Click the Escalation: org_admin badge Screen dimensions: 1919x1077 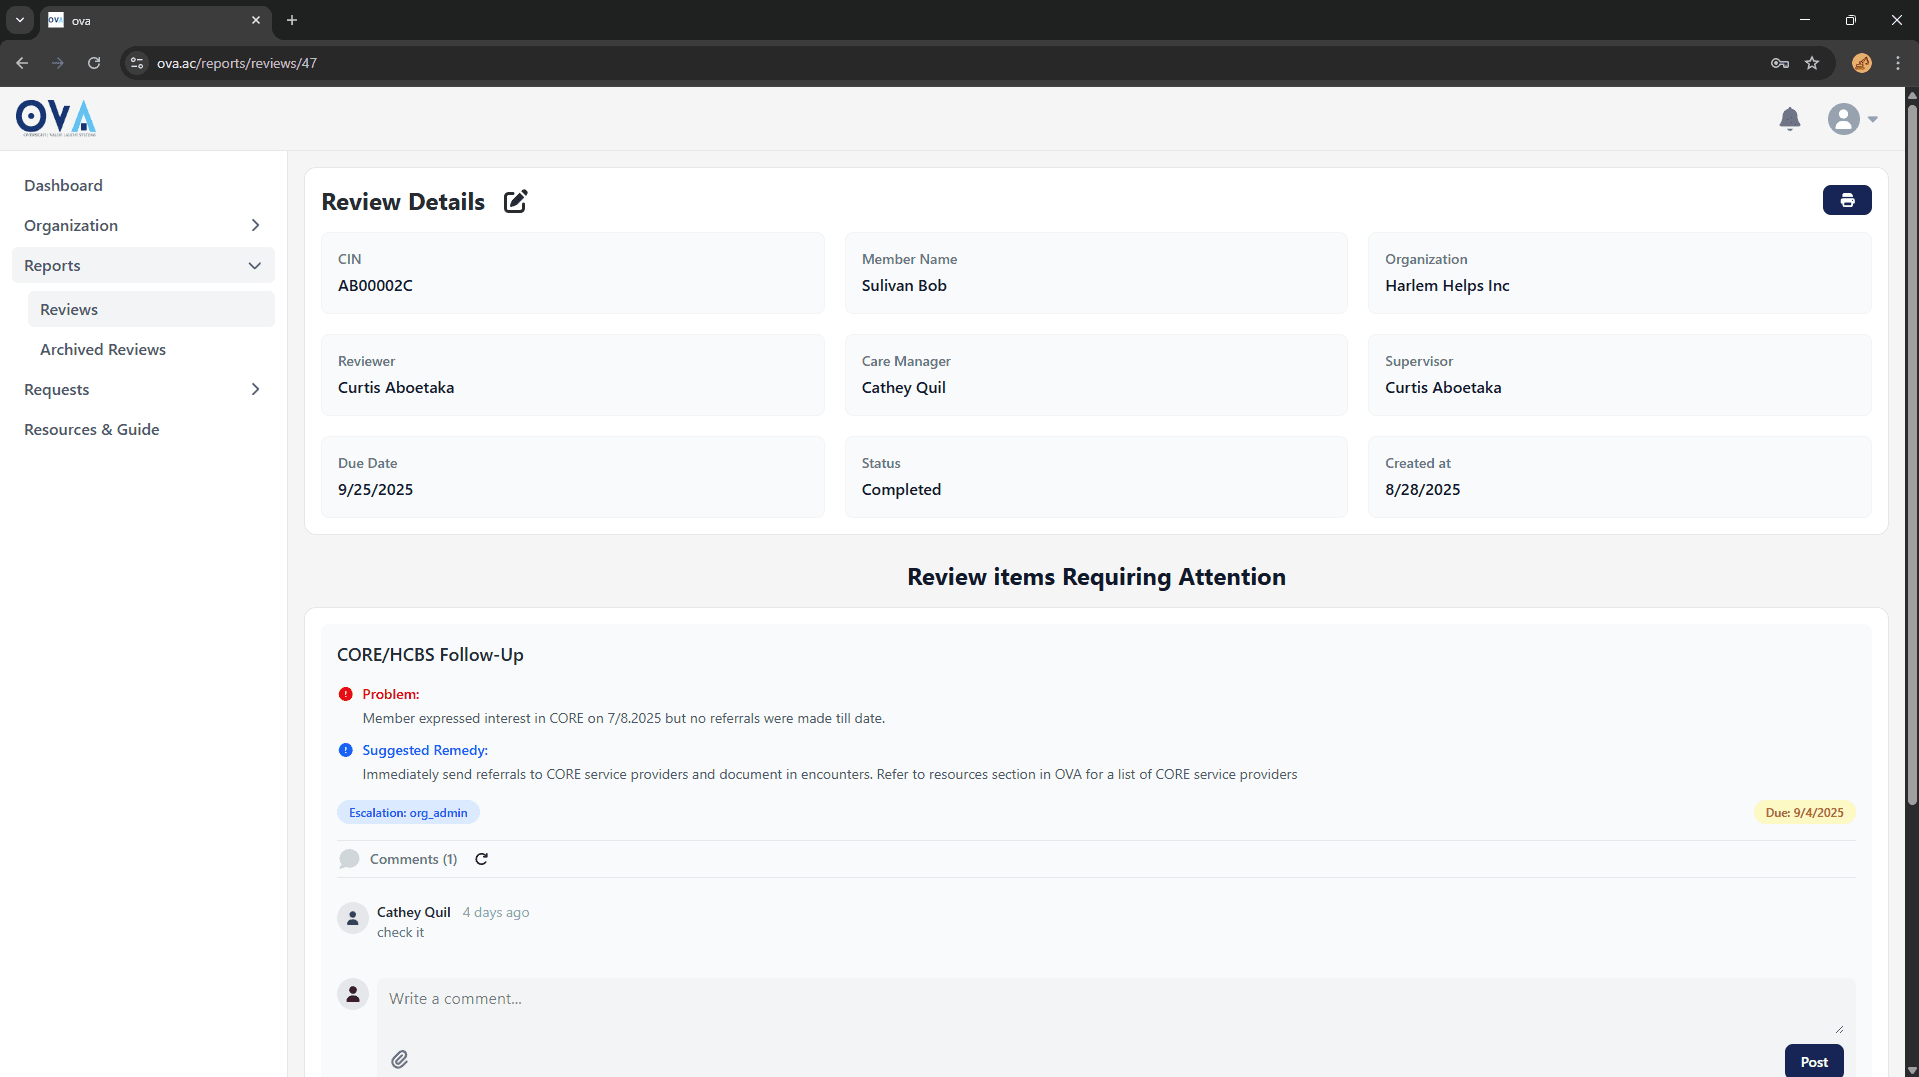pyautogui.click(x=408, y=813)
